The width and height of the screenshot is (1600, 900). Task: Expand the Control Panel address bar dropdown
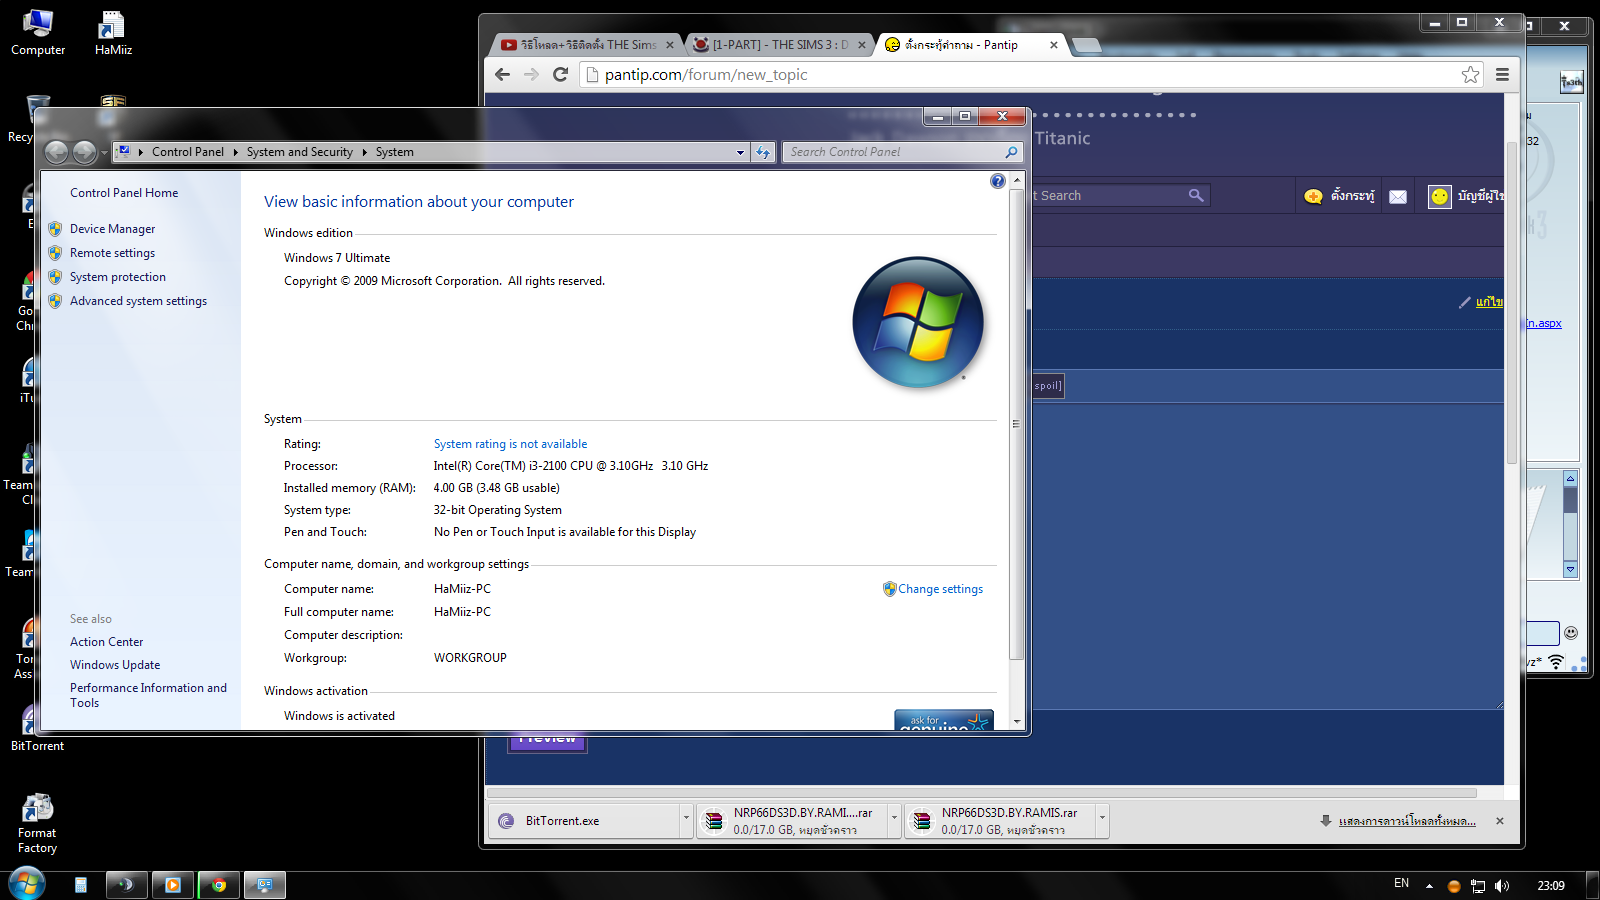pos(740,152)
